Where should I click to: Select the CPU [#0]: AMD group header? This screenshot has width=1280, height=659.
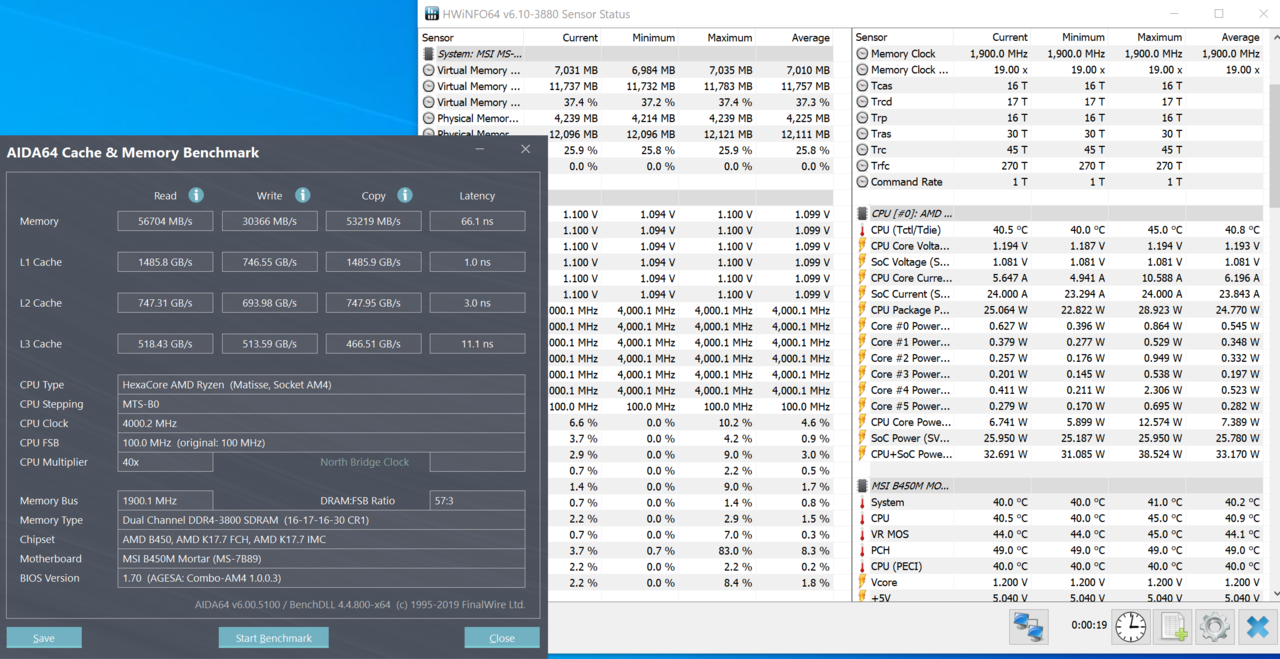pyautogui.click(x=911, y=214)
